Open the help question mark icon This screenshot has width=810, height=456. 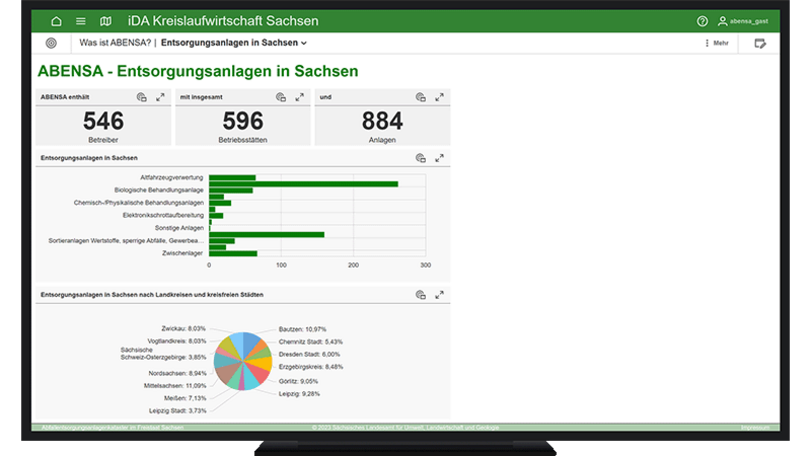pos(702,21)
